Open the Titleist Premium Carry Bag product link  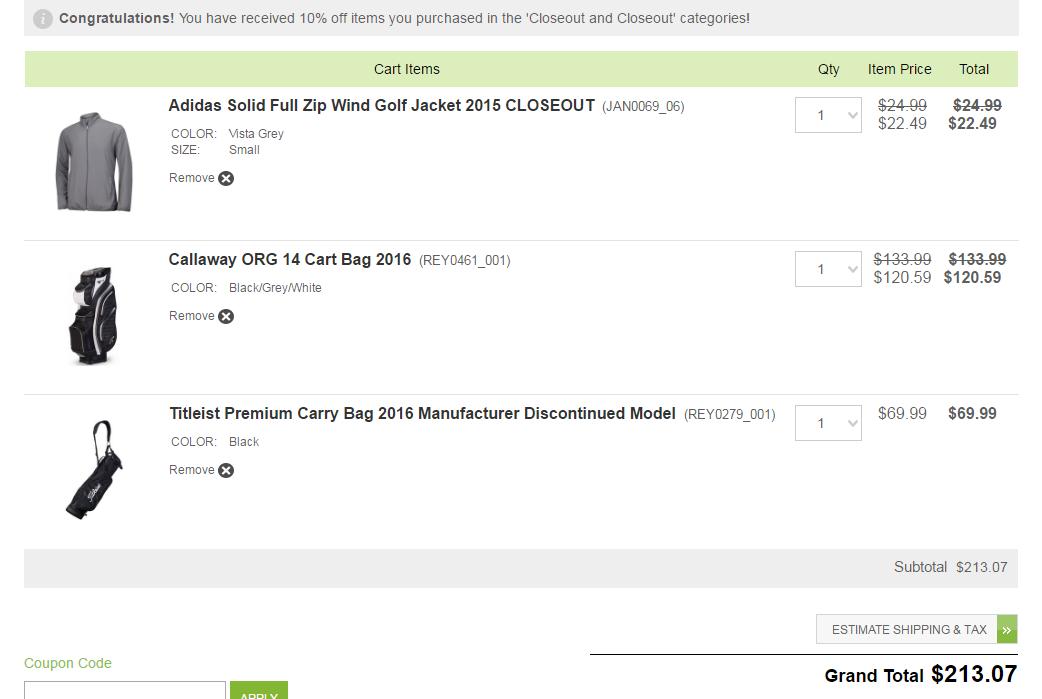coord(422,413)
